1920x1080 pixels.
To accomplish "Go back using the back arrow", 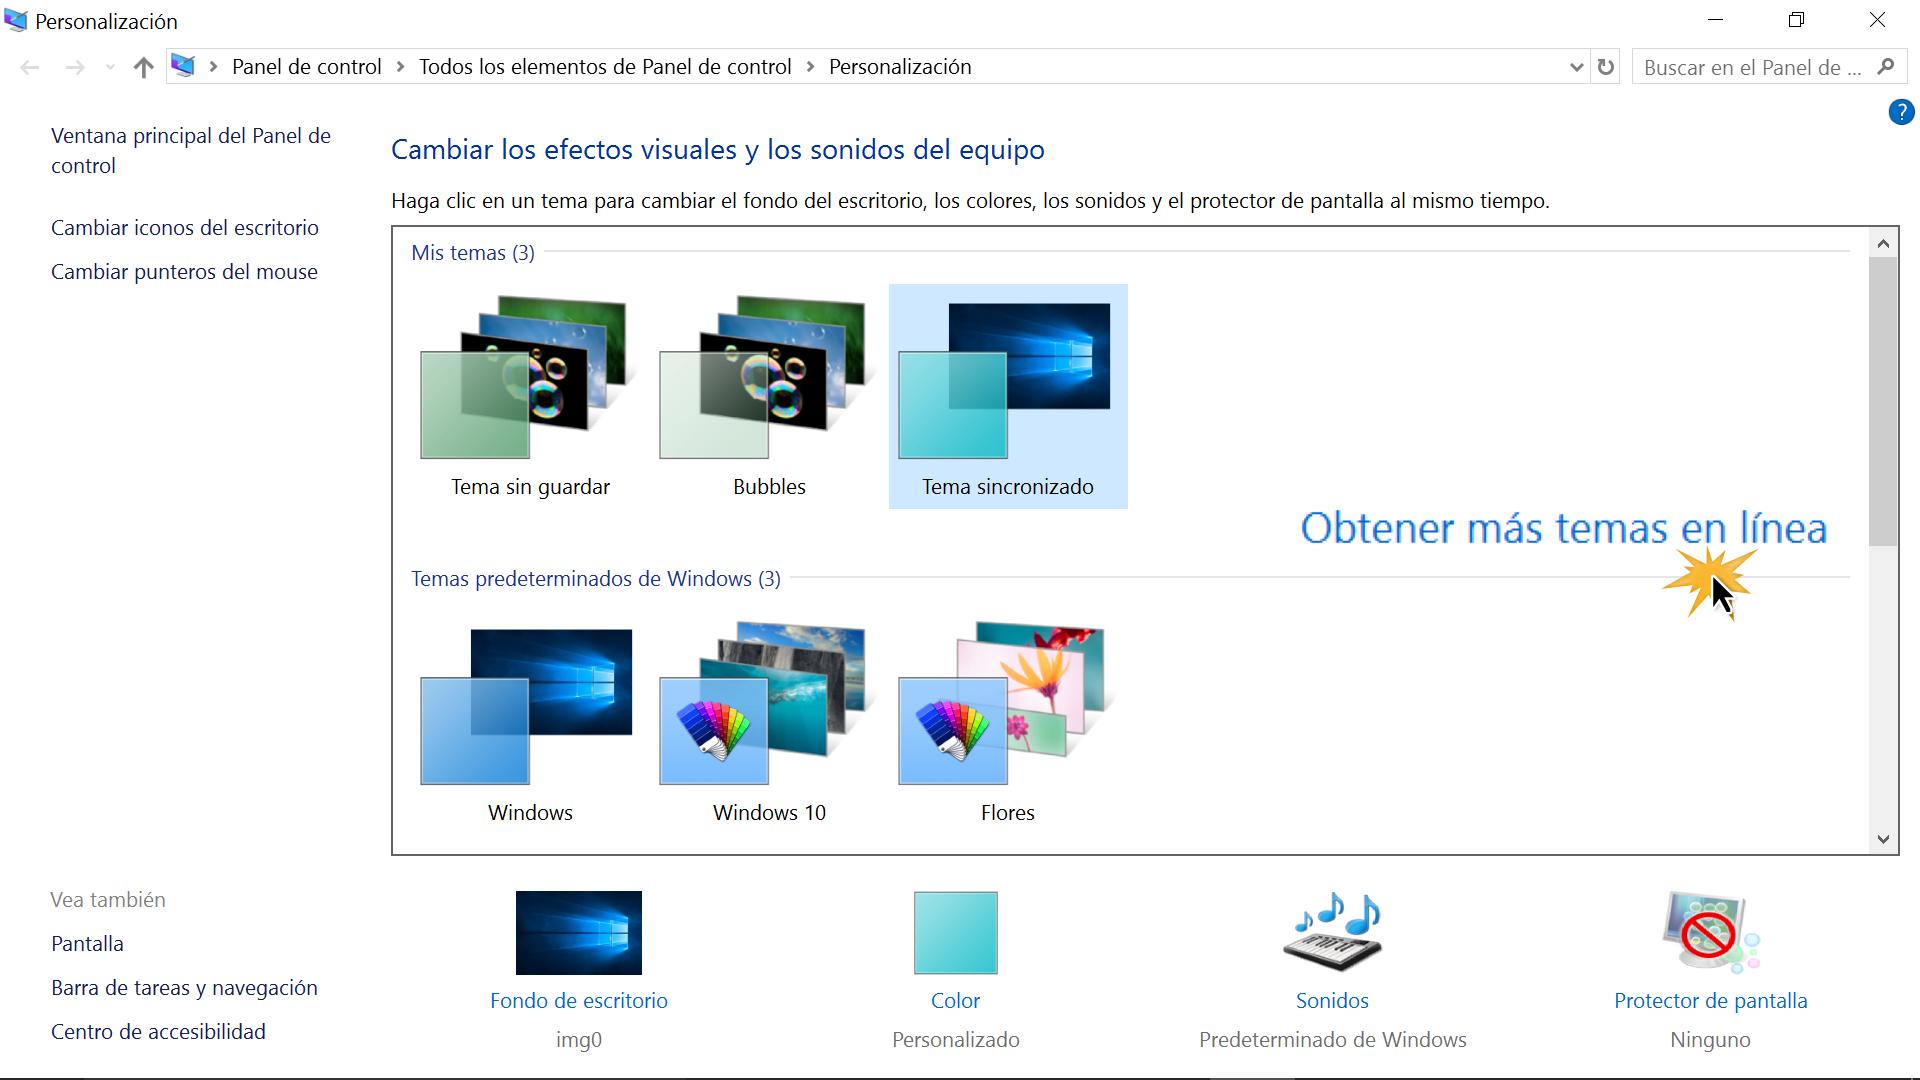I will pos(30,67).
